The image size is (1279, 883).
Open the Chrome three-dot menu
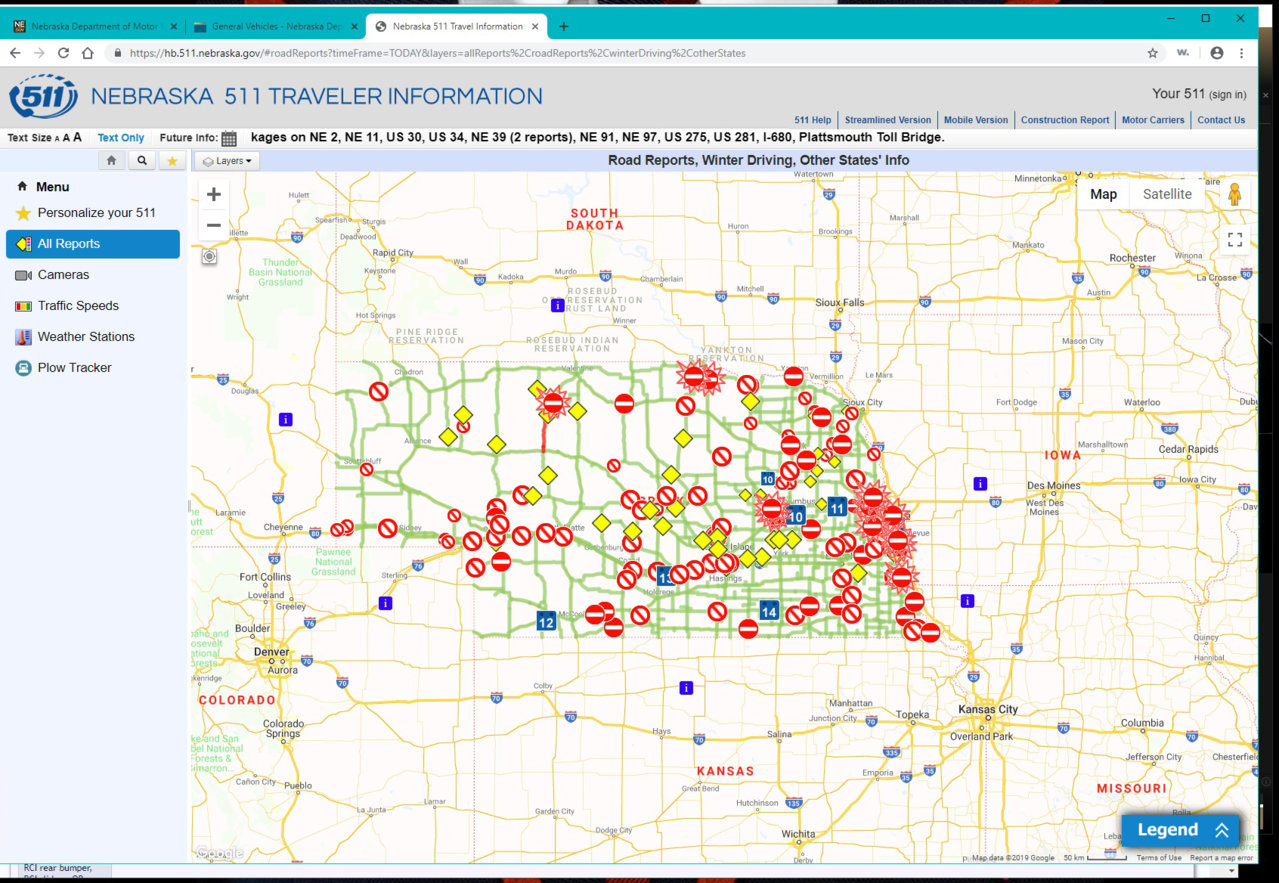[x=1242, y=53]
